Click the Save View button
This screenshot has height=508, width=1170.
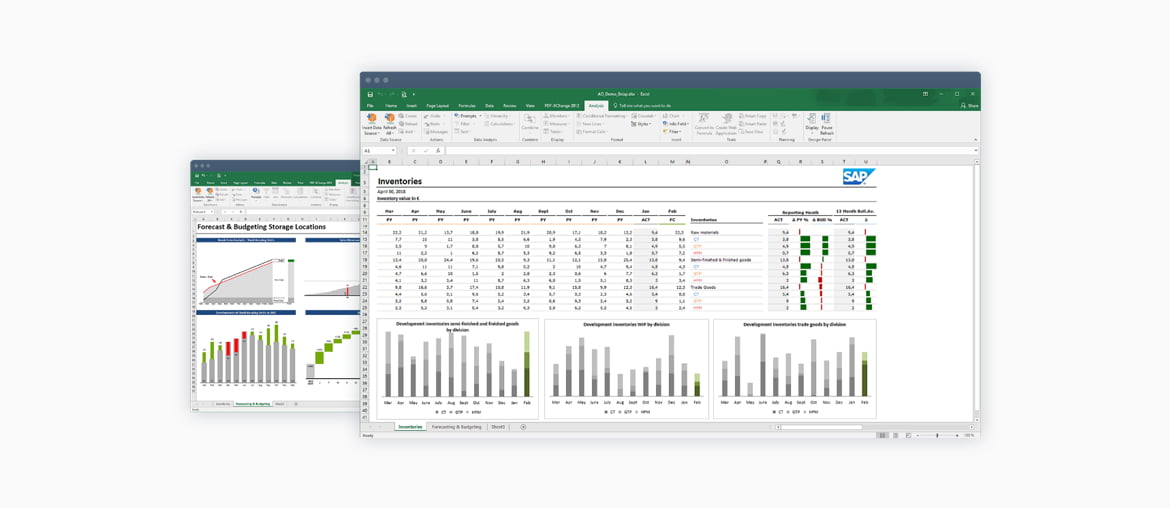tap(751, 131)
